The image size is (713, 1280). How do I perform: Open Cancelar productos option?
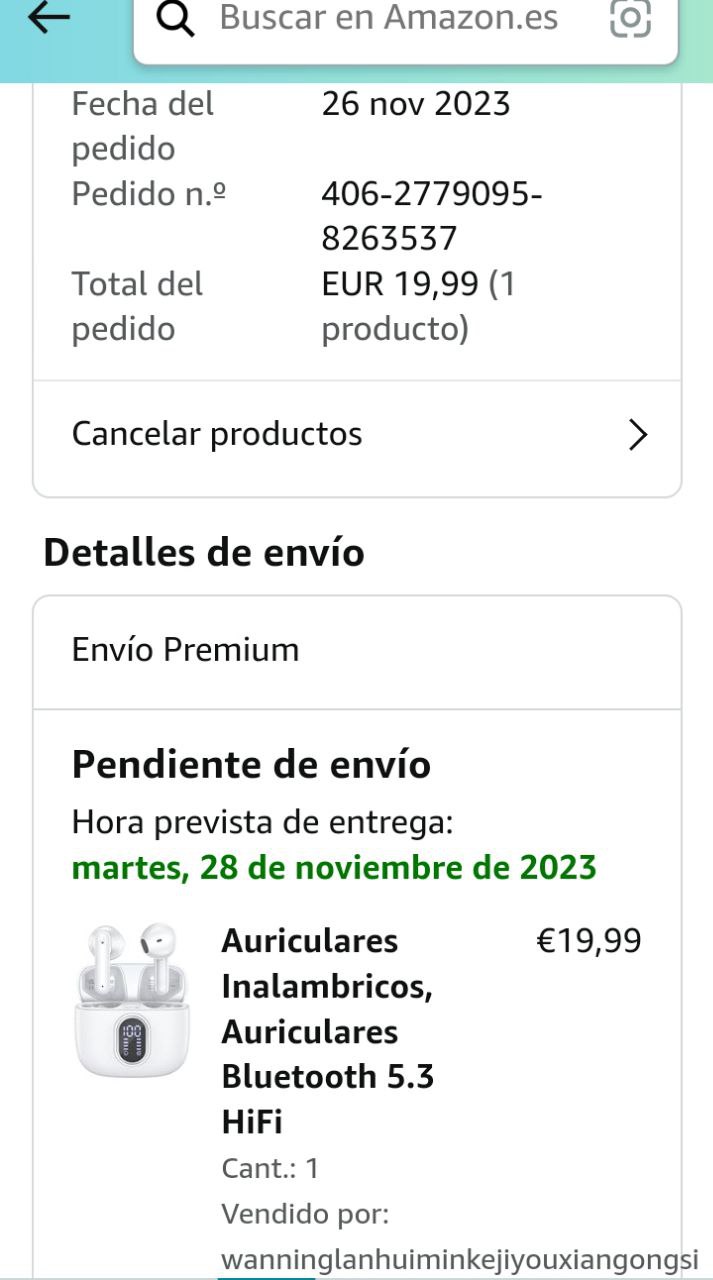217,434
